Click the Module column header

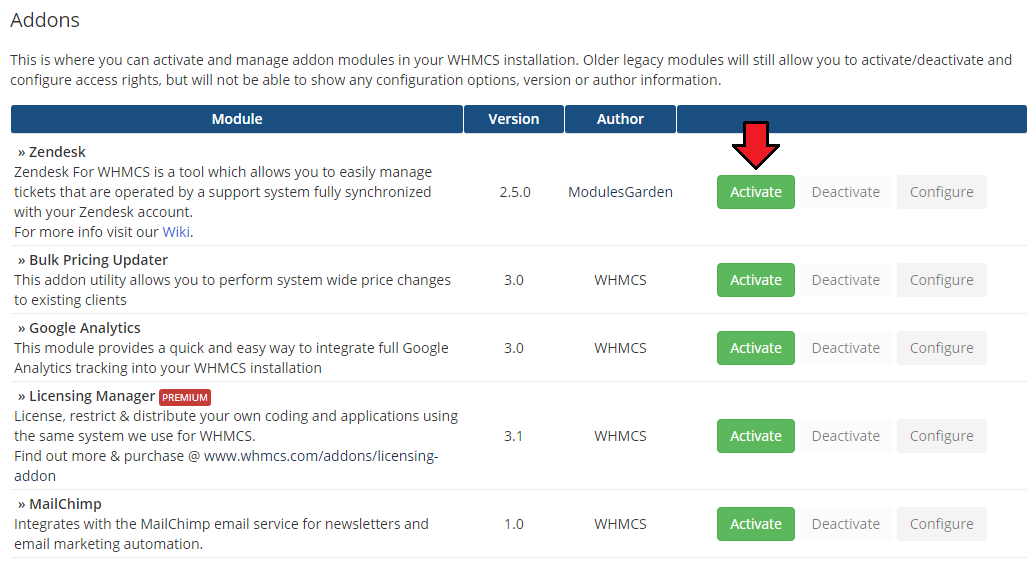[x=237, y=119]
